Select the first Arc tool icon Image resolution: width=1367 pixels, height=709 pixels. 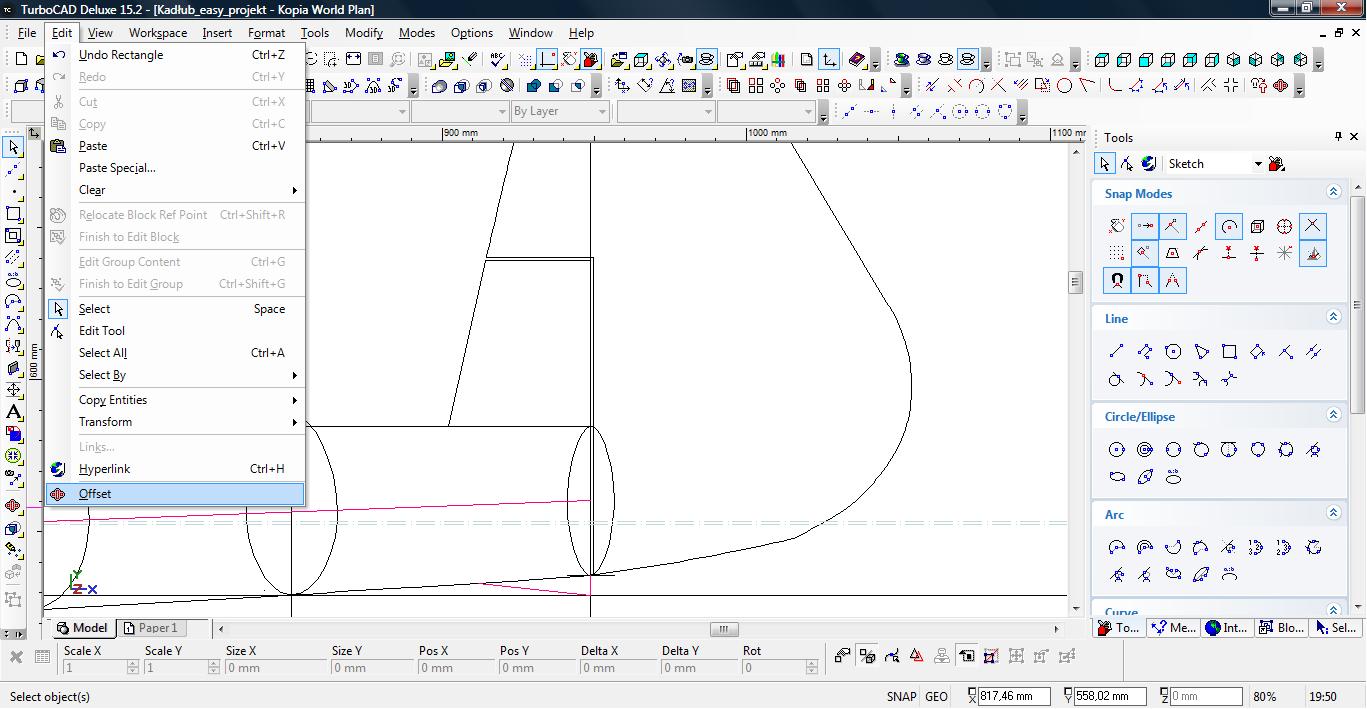coord(1117,547)
